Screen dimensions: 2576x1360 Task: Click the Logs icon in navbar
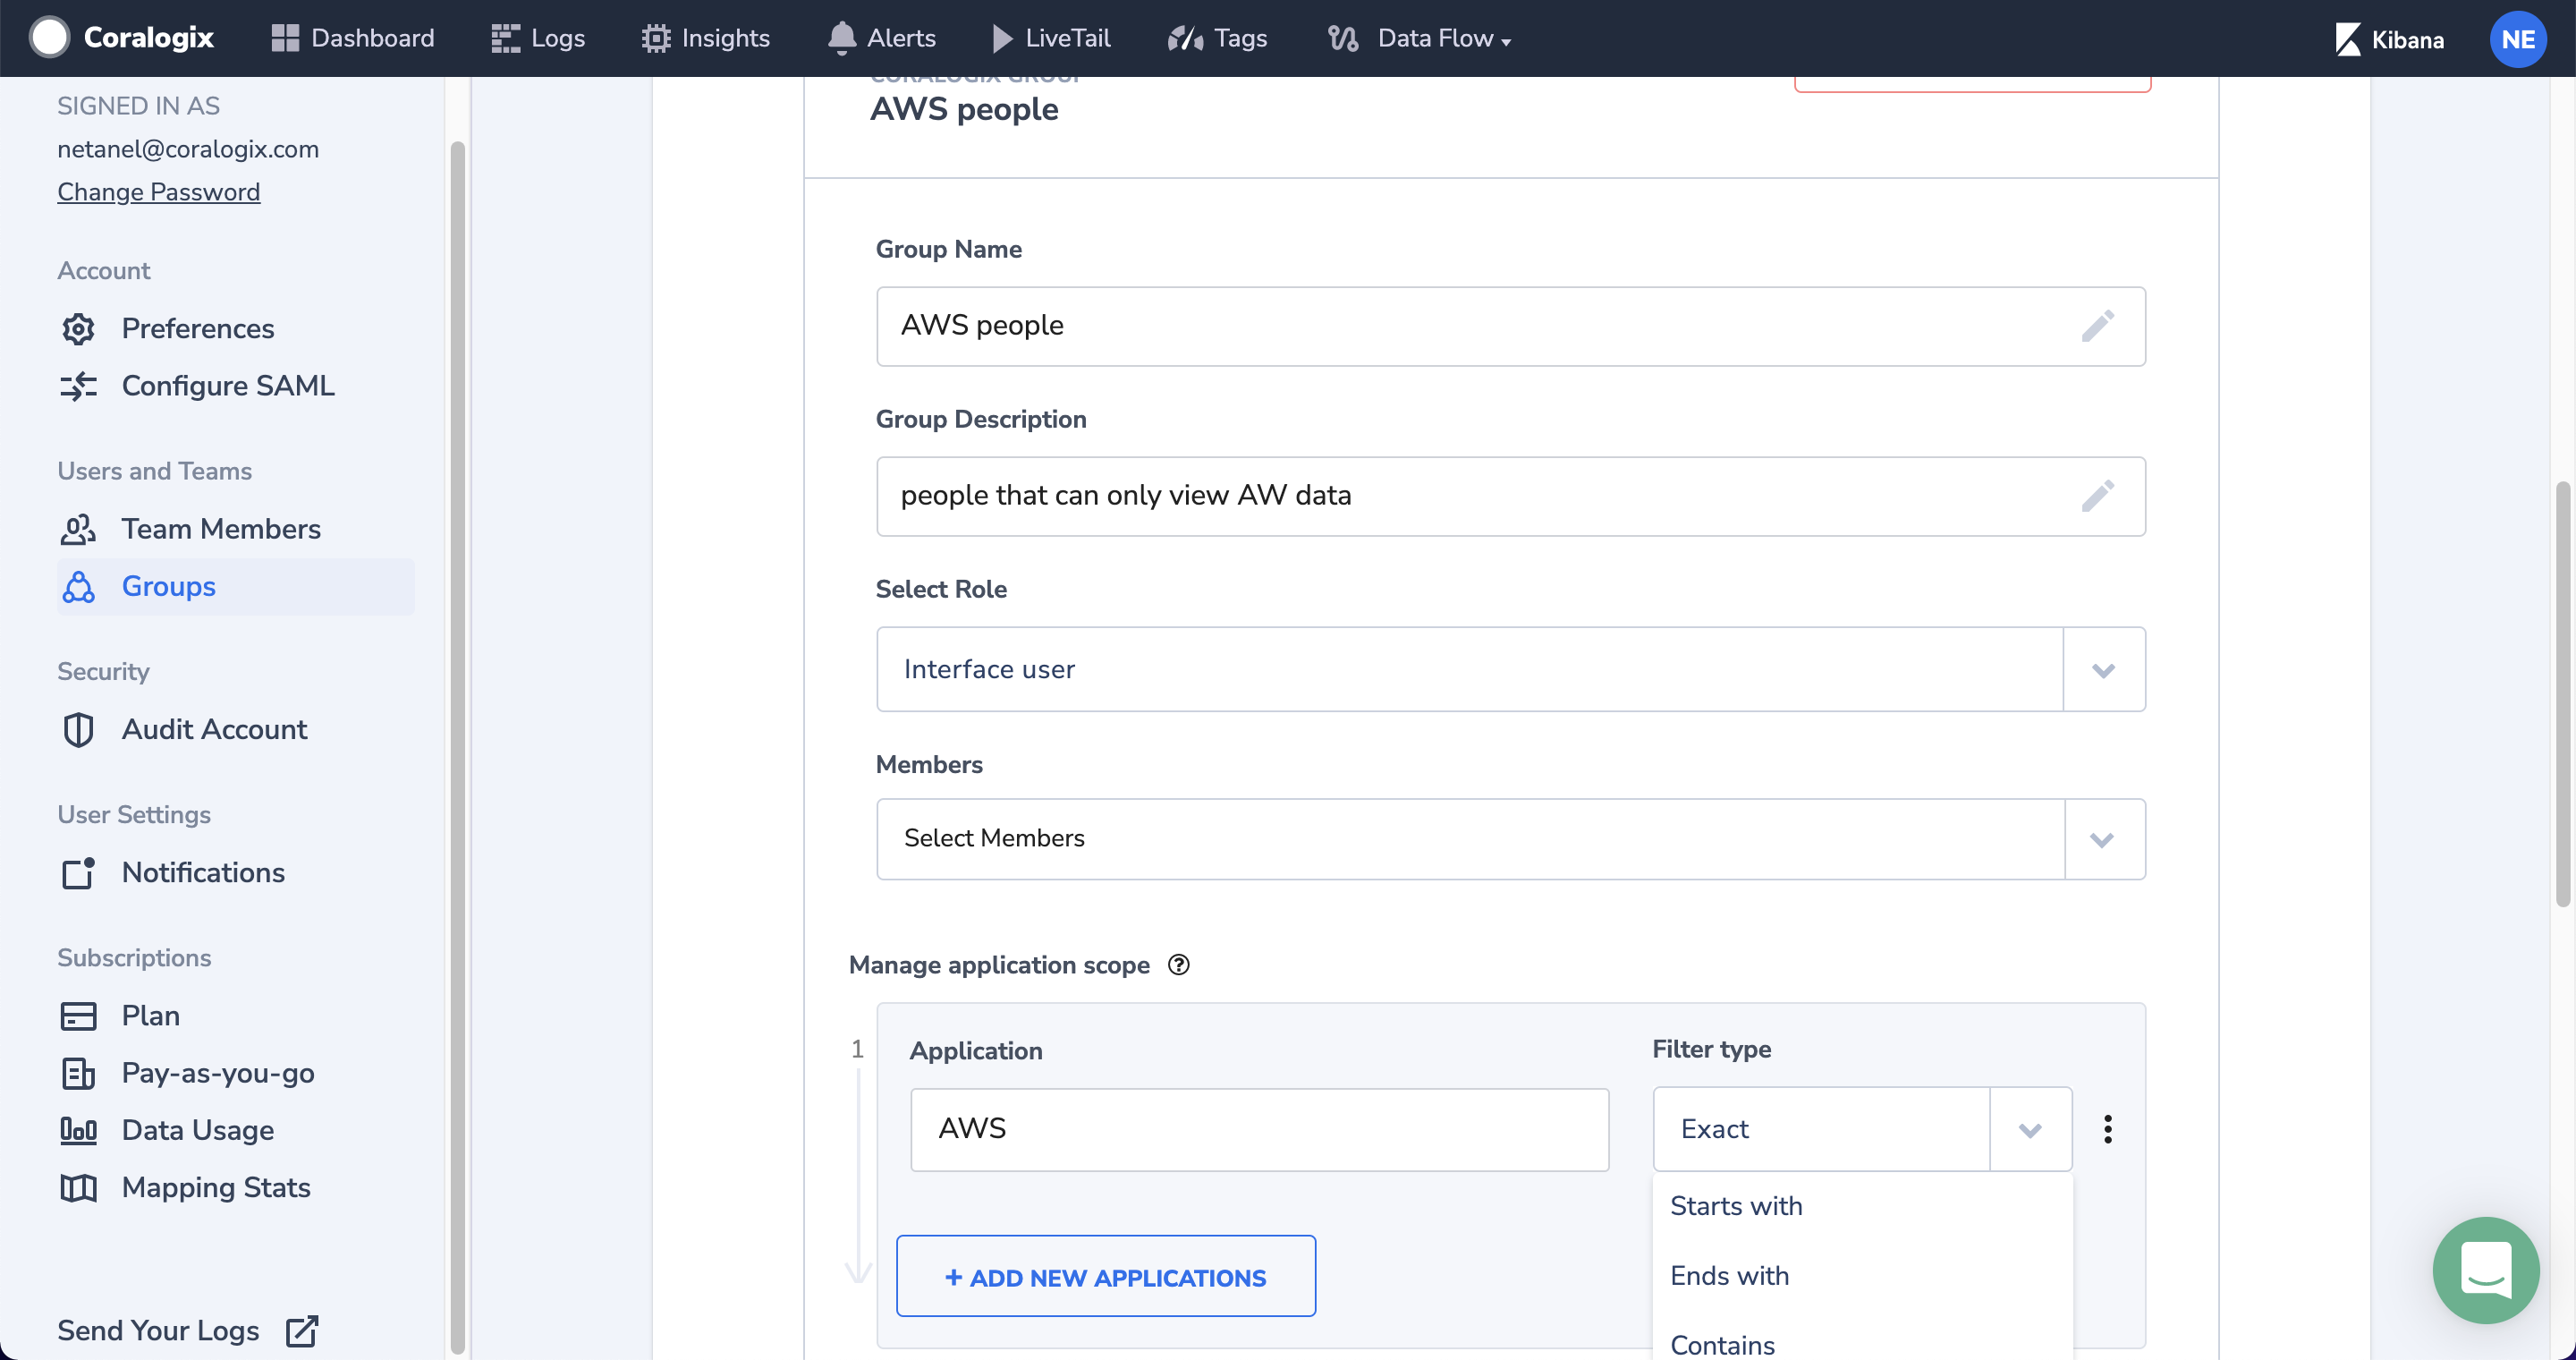pos(505,38)
